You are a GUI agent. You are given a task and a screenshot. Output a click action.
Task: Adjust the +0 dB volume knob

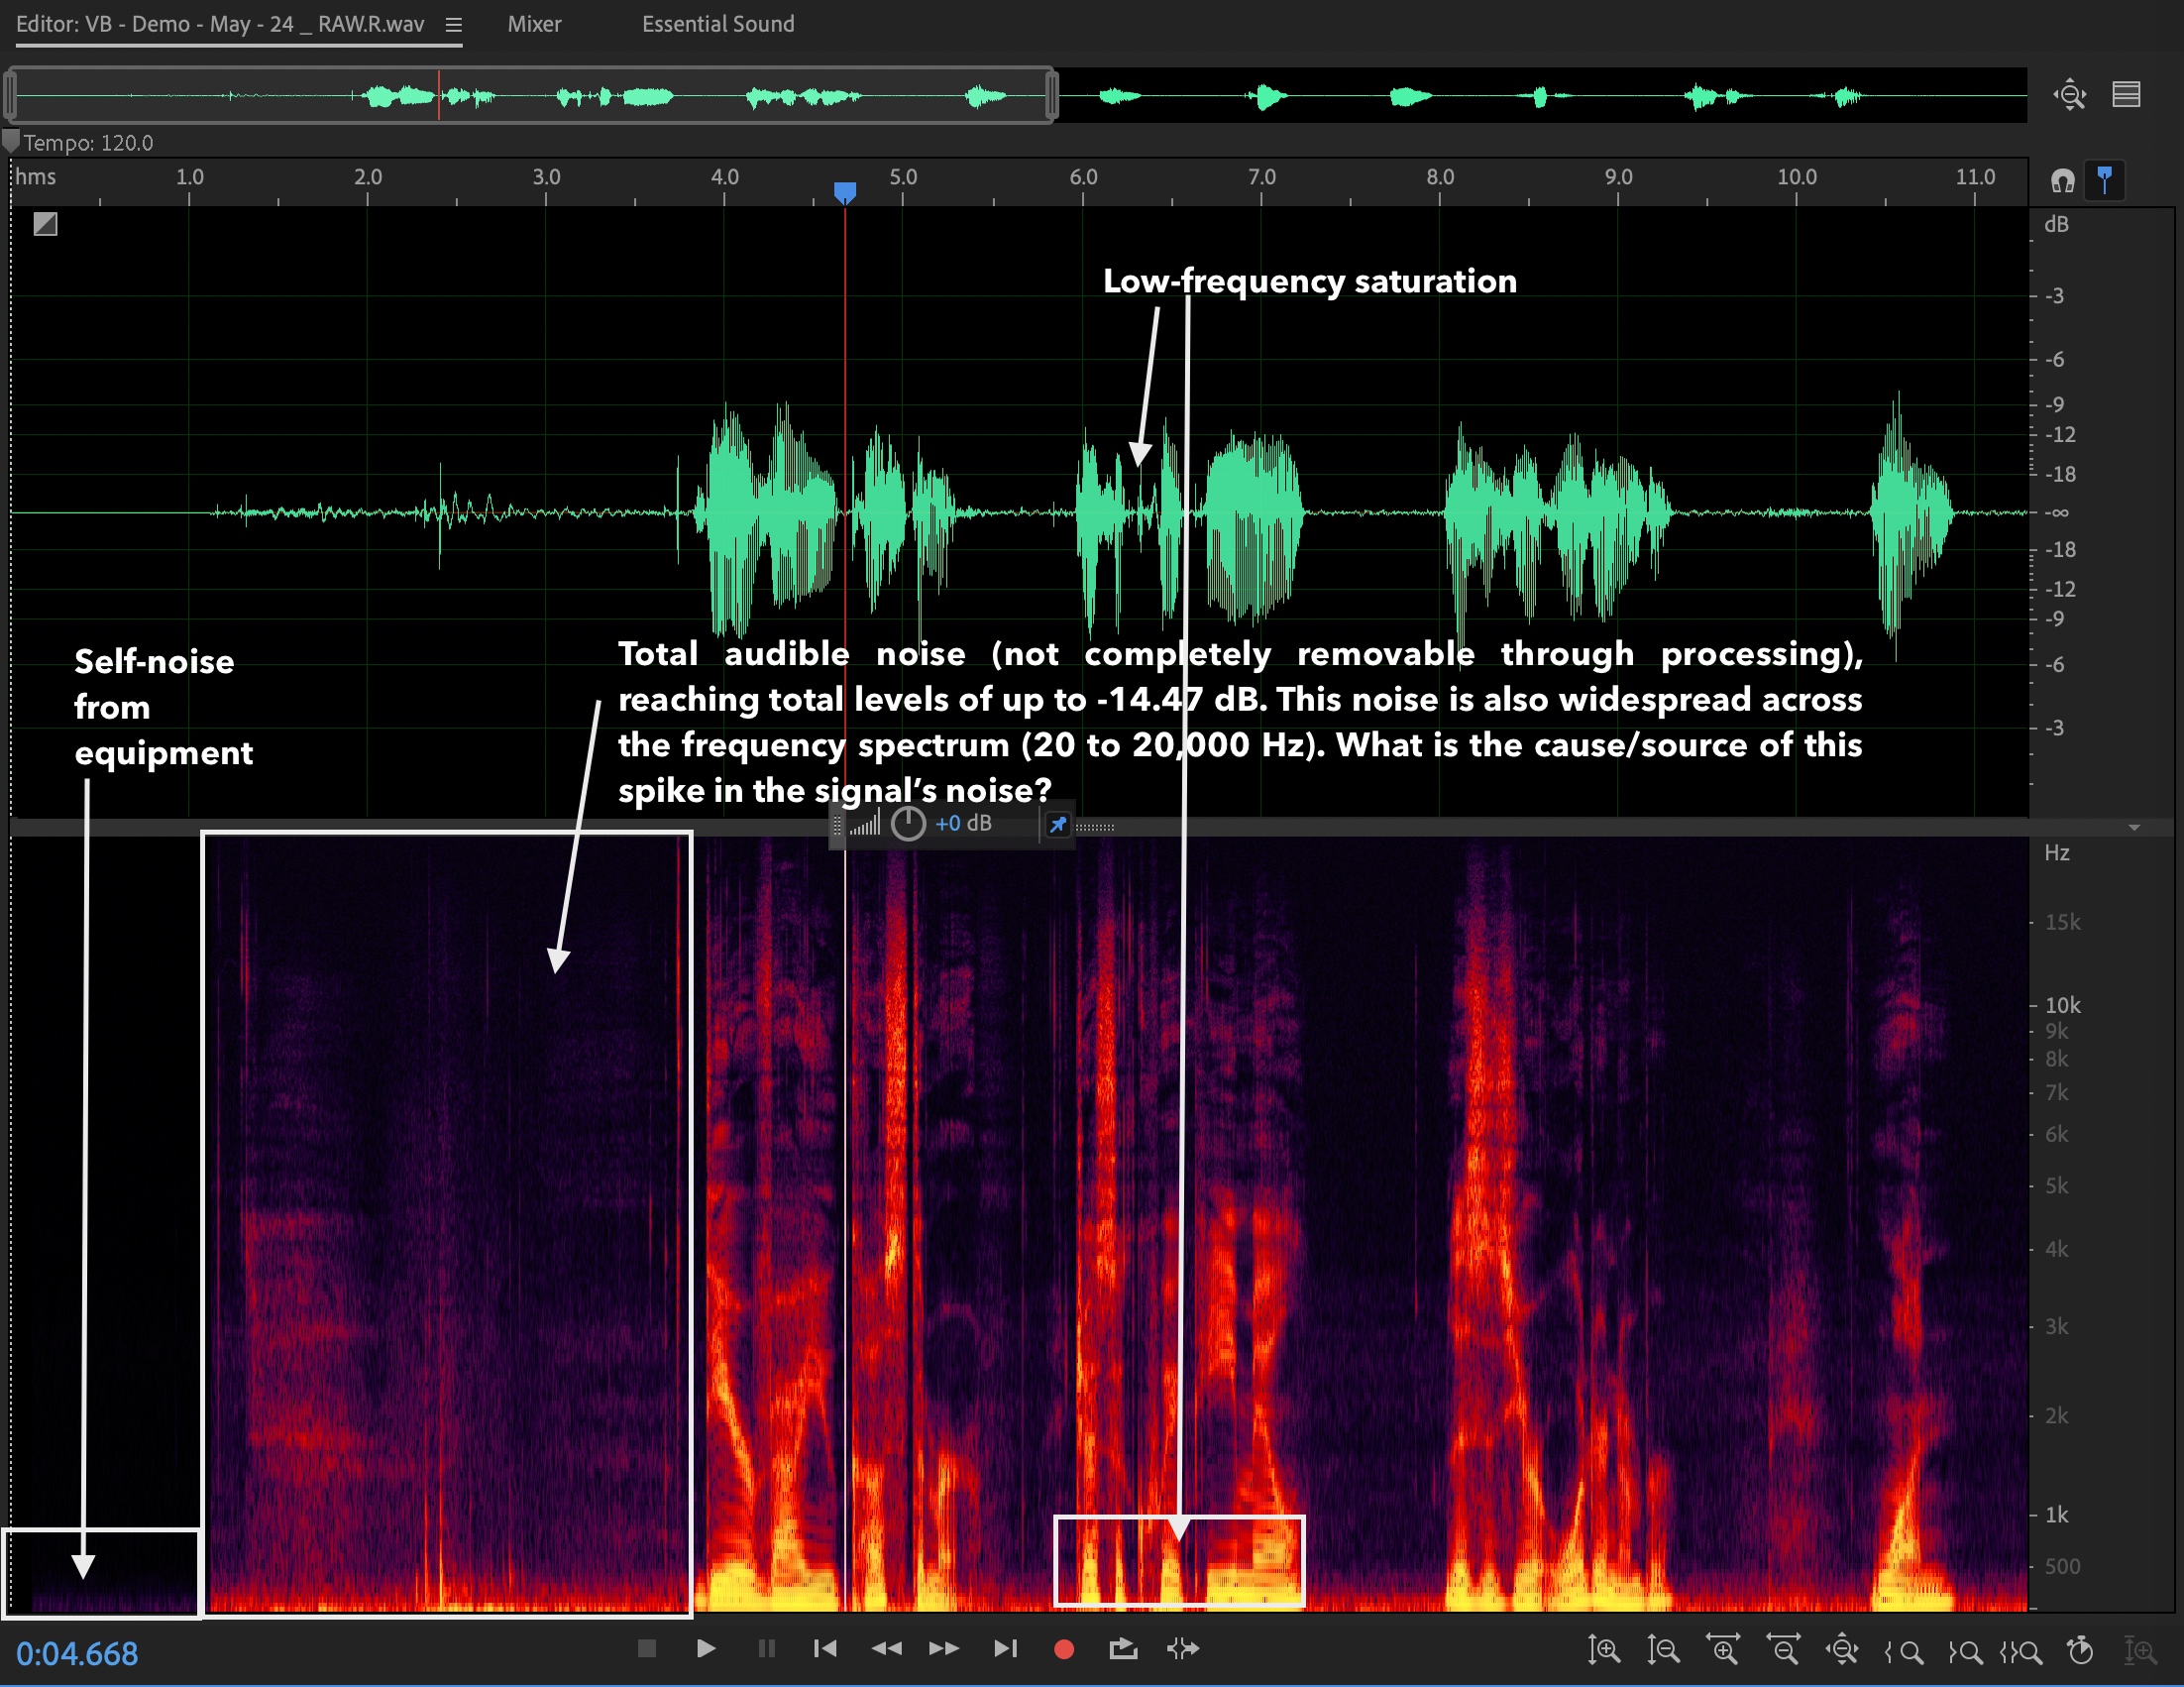[x=908, y=824]
